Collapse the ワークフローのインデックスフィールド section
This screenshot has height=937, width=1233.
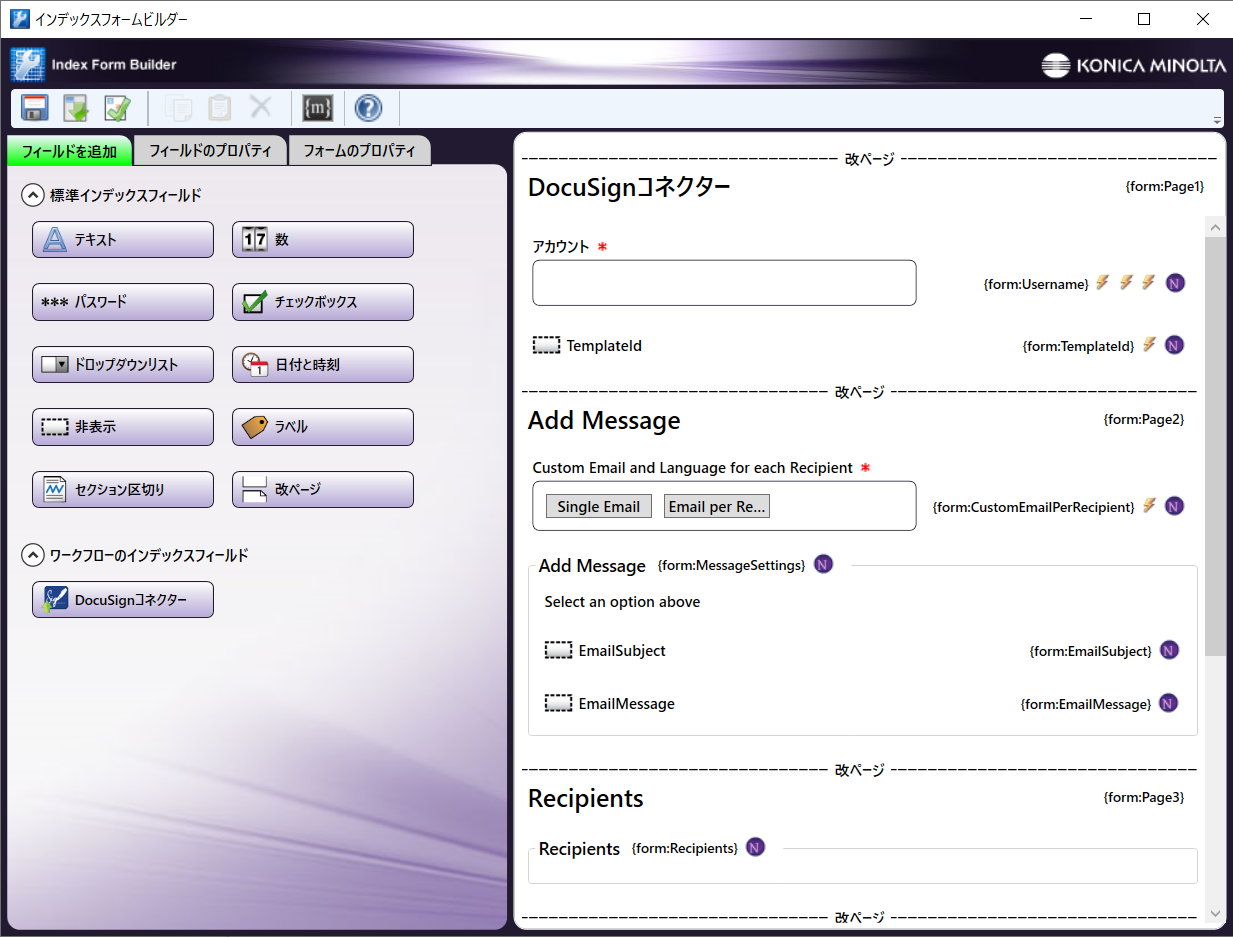pos(33,555)
